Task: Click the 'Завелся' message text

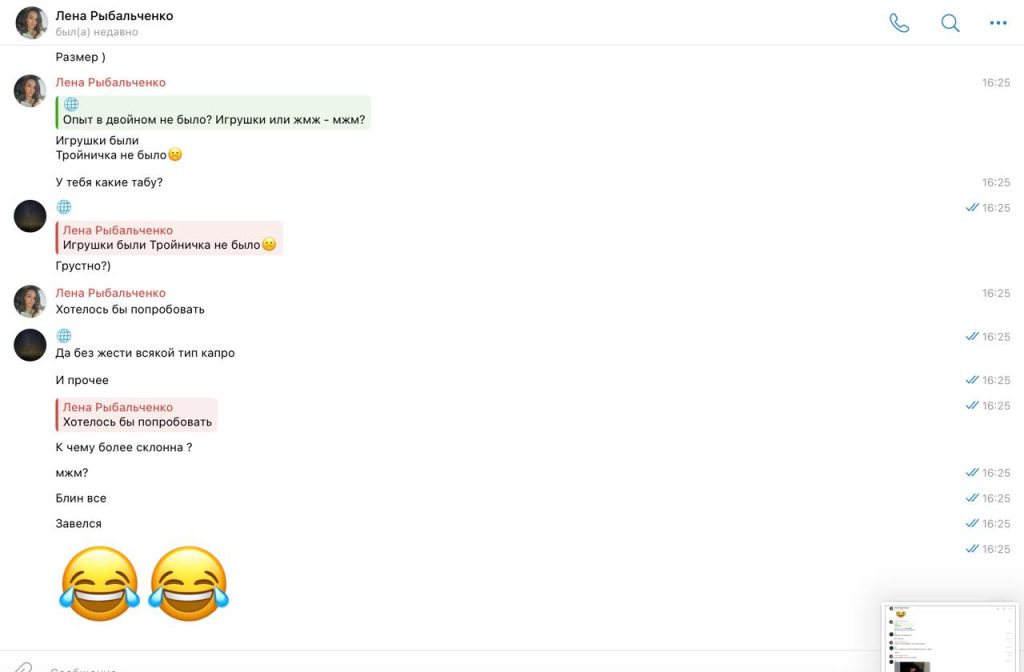Action: (x=78, y=523)
